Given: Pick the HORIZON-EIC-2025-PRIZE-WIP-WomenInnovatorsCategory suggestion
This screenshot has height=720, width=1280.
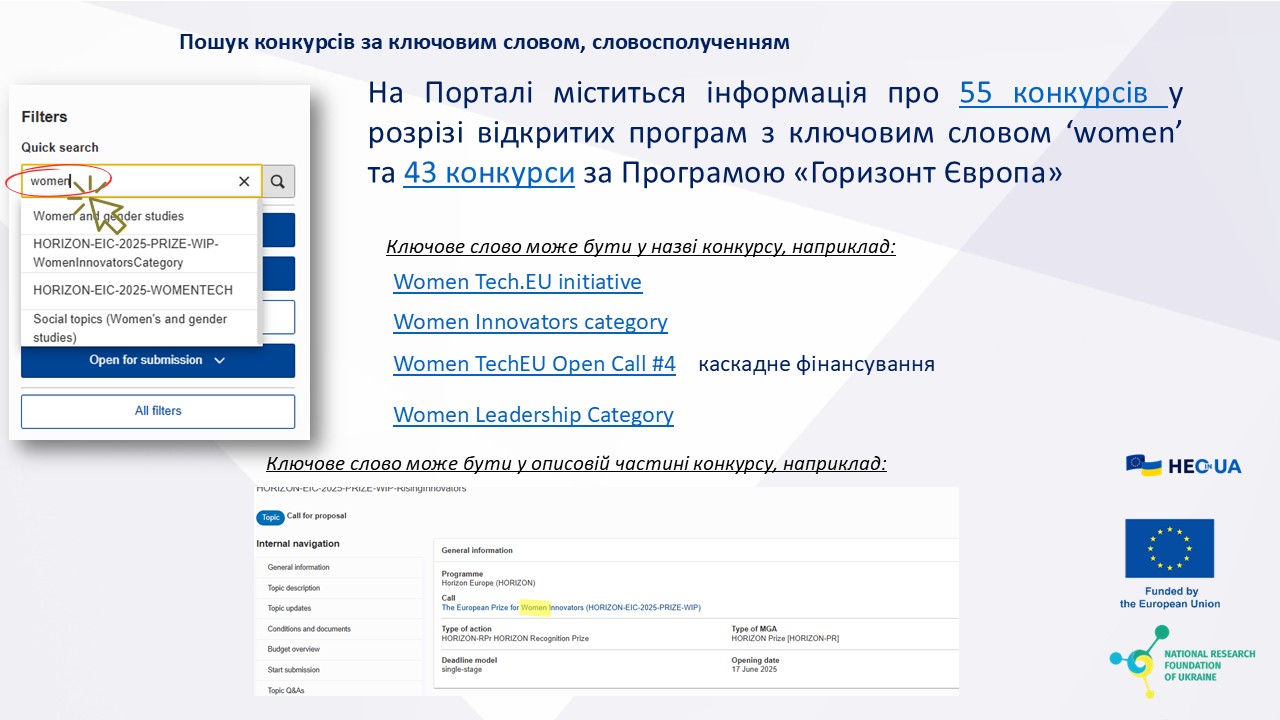Looking at the screenshot, I should click(x=125, y=253).
